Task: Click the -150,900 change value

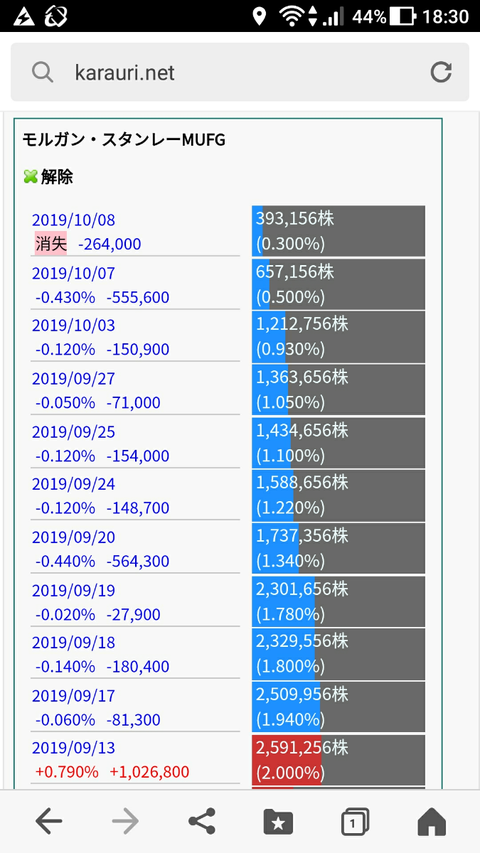Action: (x=138, y=349)
